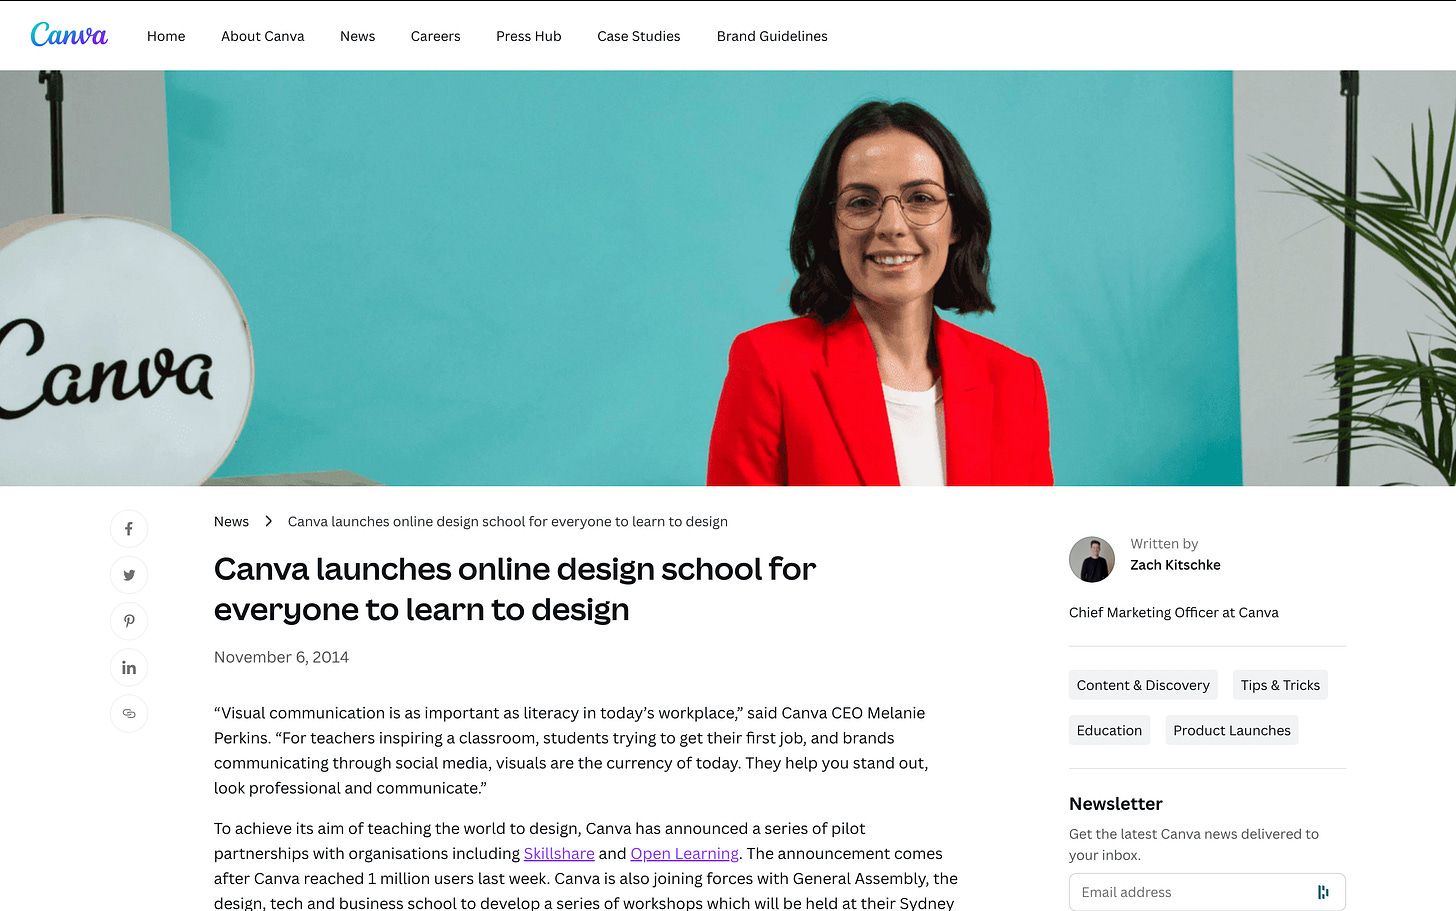Select Product Launches tag

pyautogui.click(x=1232, y=730)
